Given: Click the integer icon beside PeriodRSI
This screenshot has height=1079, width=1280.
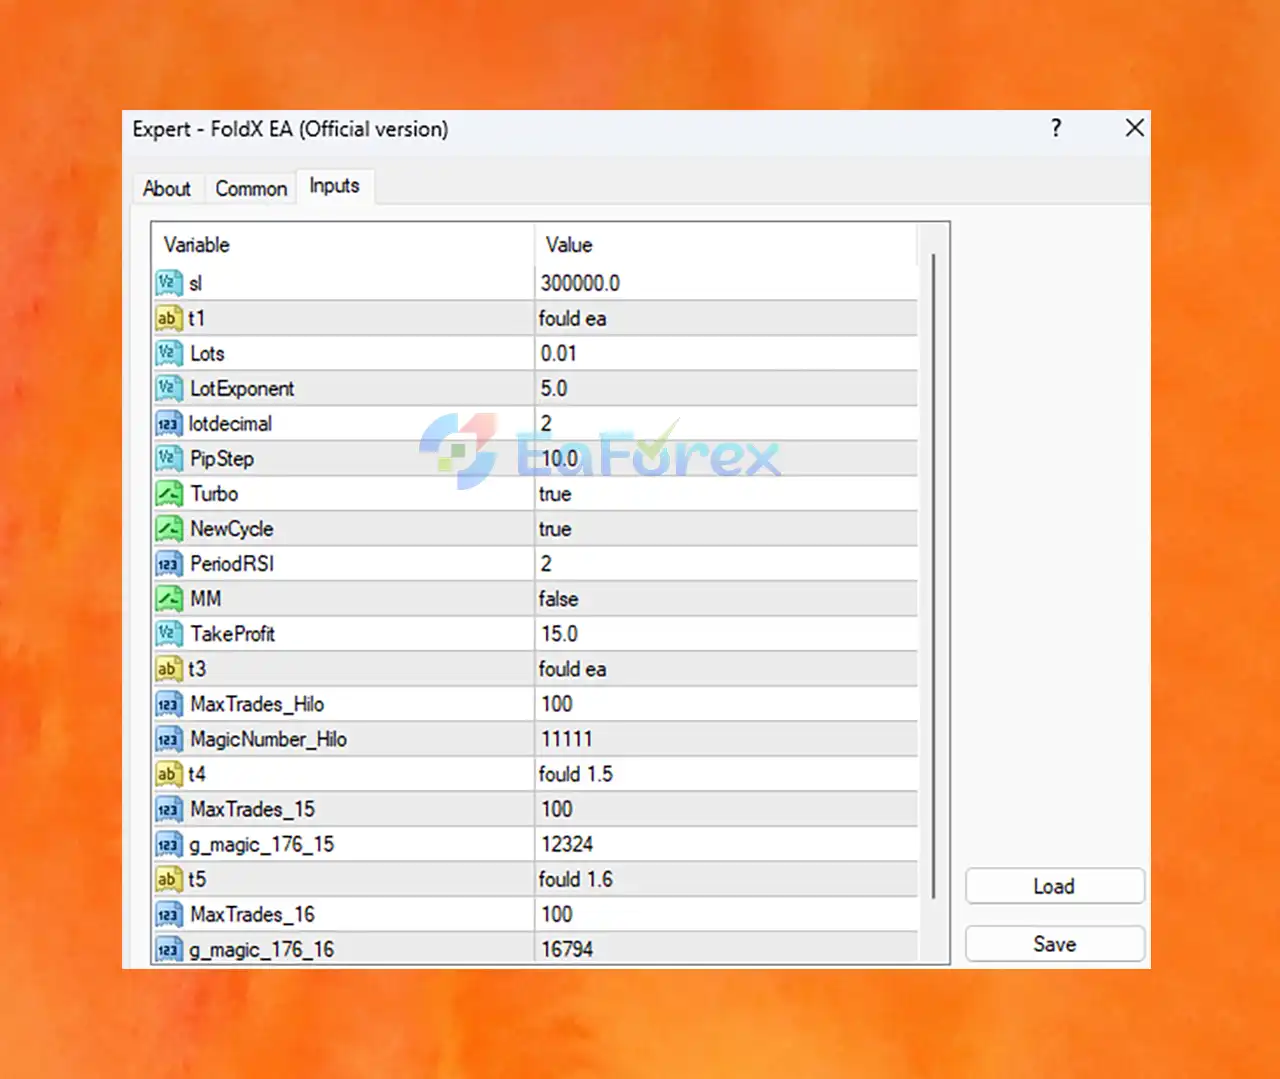Looking at the screenshot, I should click(169, 563).
